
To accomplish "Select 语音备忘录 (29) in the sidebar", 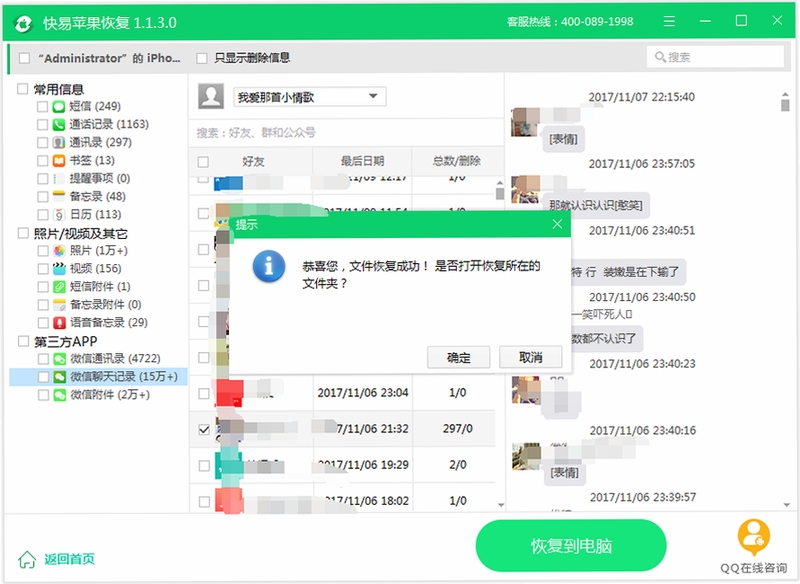I will click(x=109, y=322).
